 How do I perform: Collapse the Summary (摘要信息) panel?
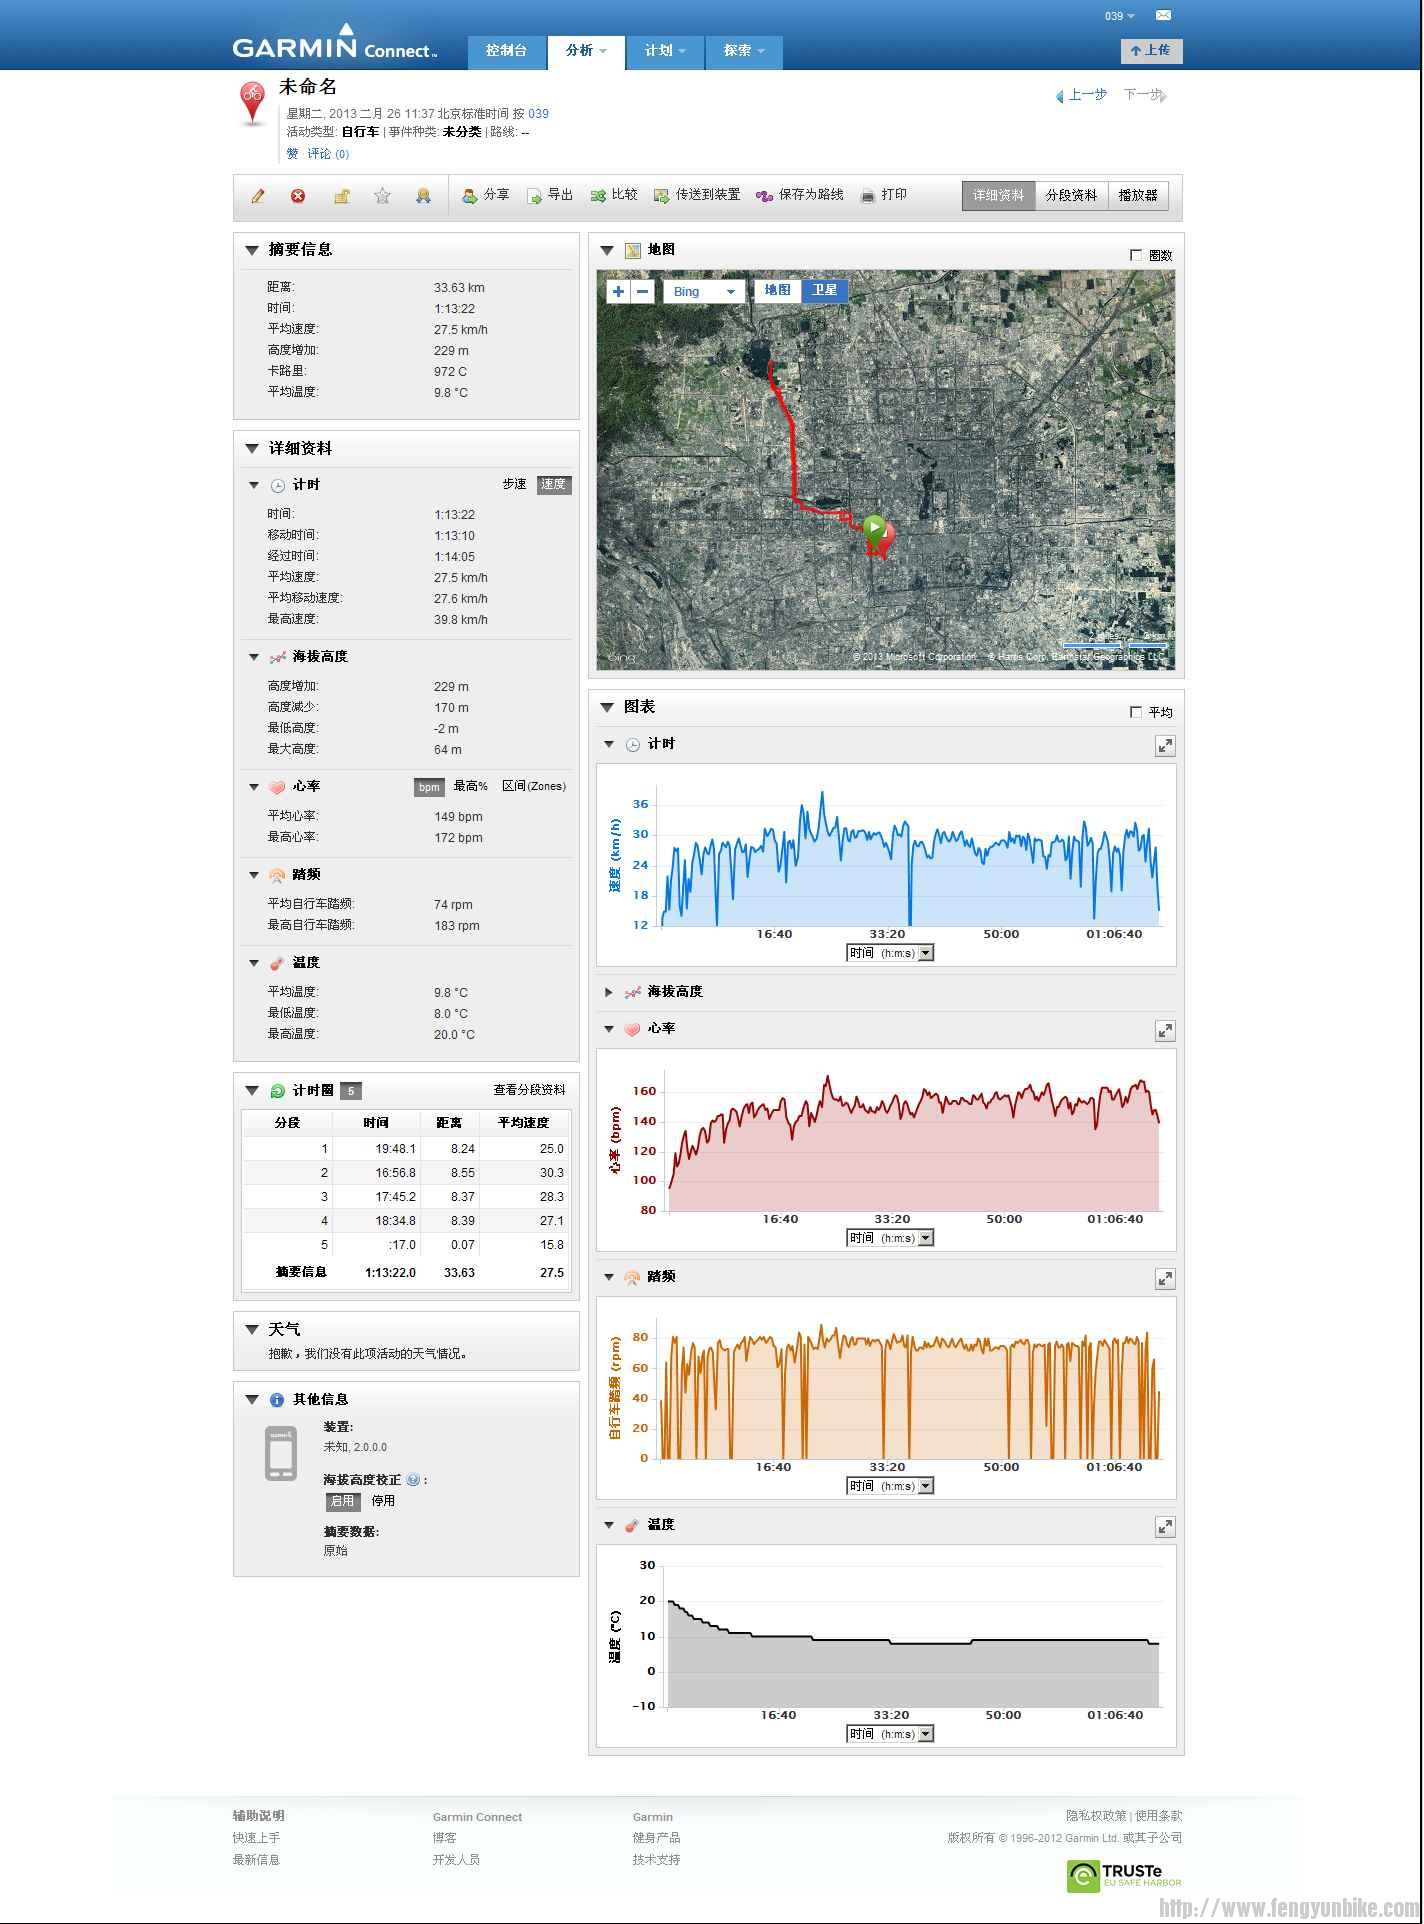click(x=252, y=250)
